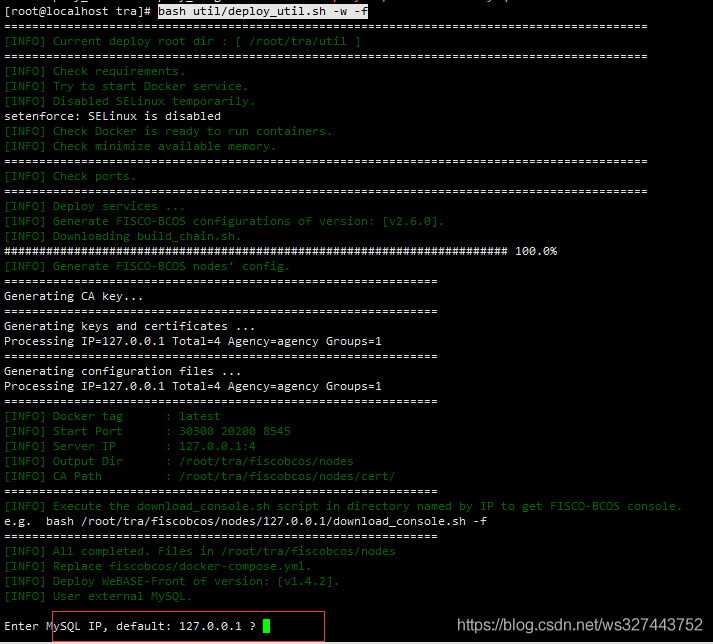
Task: Click CA Path /root/tra/fiscobcos/nodes/cert/
Action: (287, 477)
